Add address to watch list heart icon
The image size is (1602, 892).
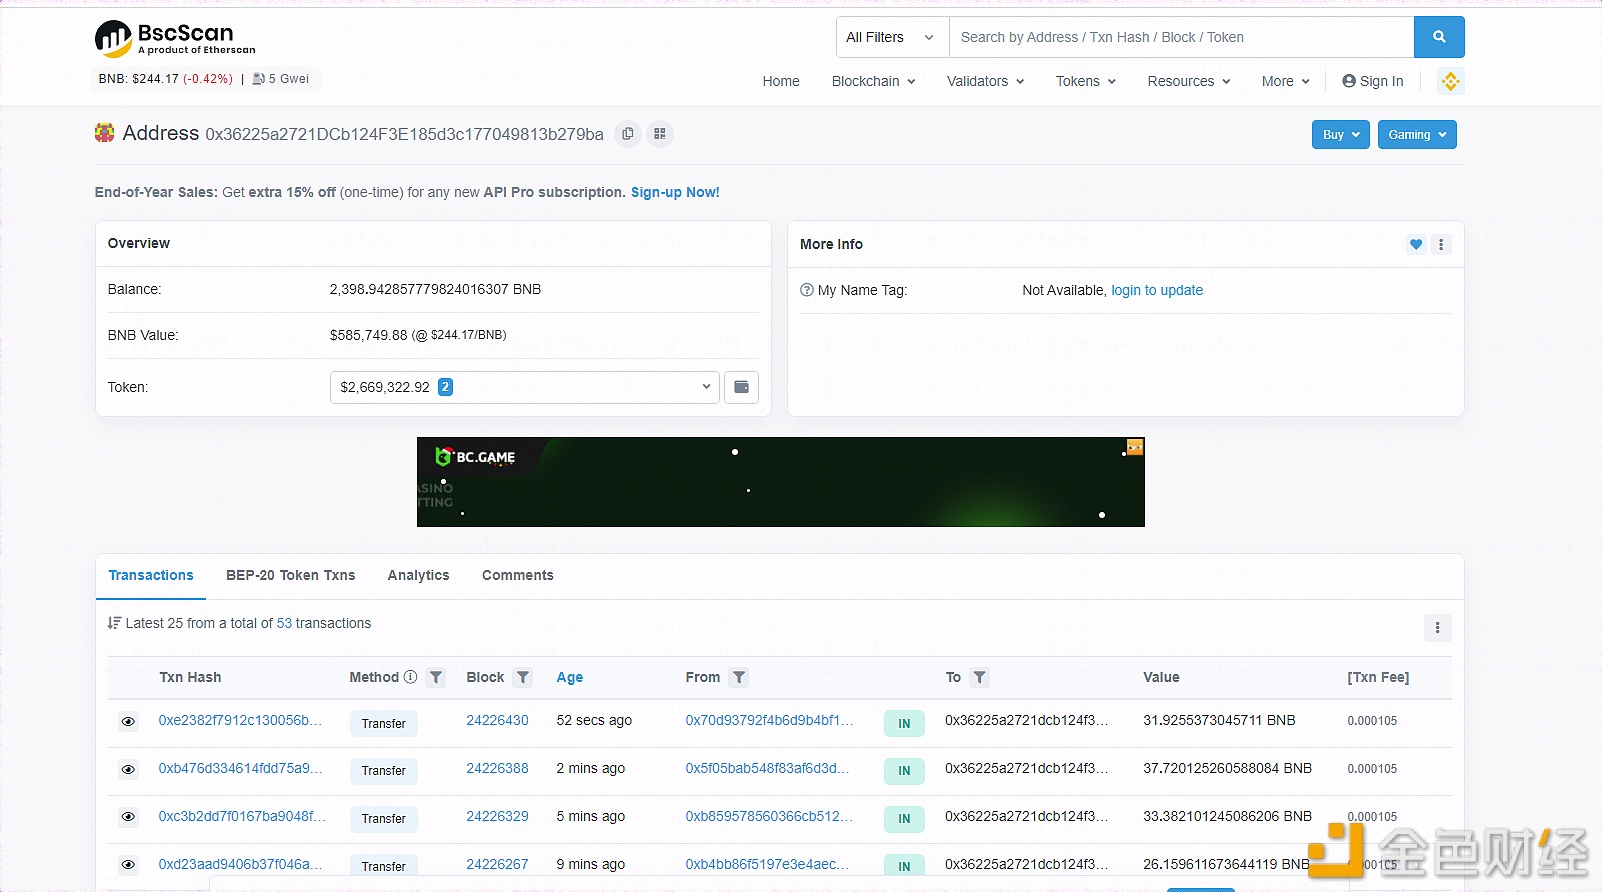[x=1416, y=244]
